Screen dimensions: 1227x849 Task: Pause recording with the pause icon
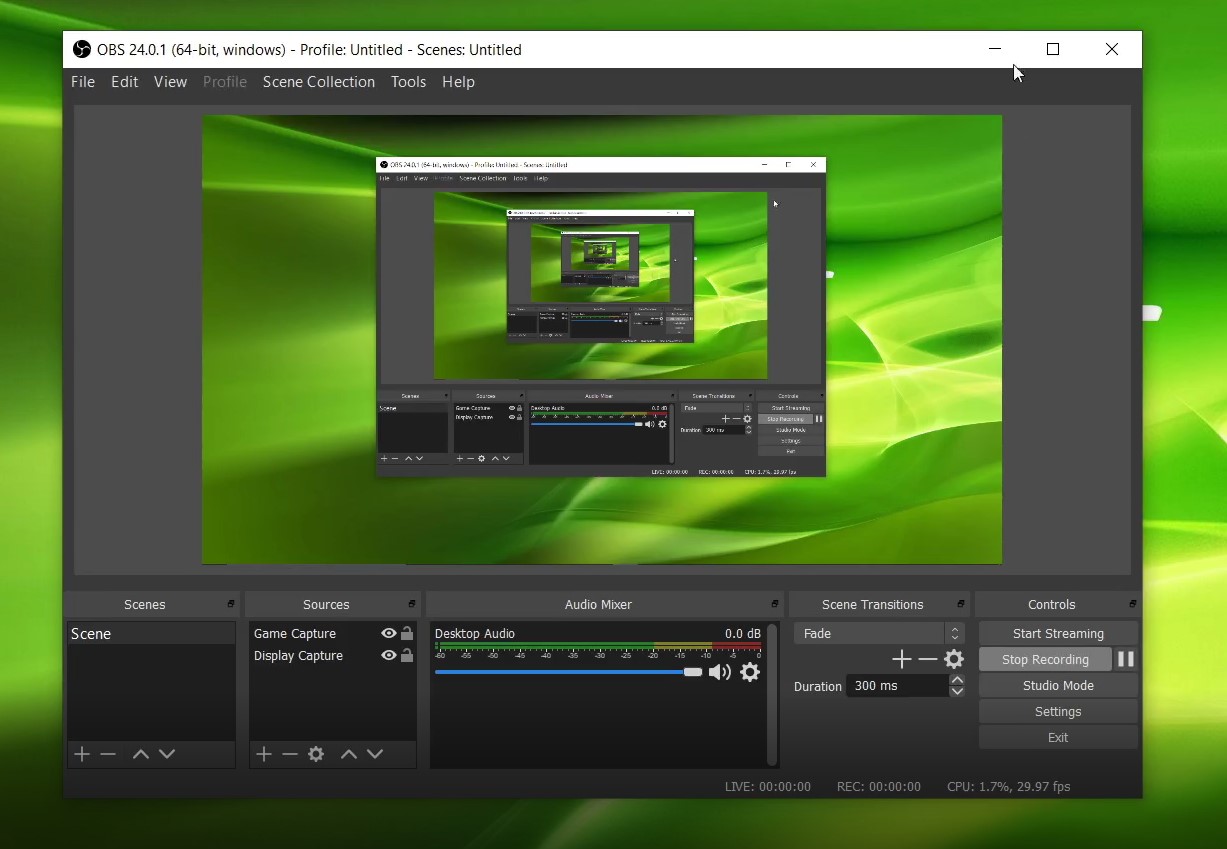(x=1125, y=659)
